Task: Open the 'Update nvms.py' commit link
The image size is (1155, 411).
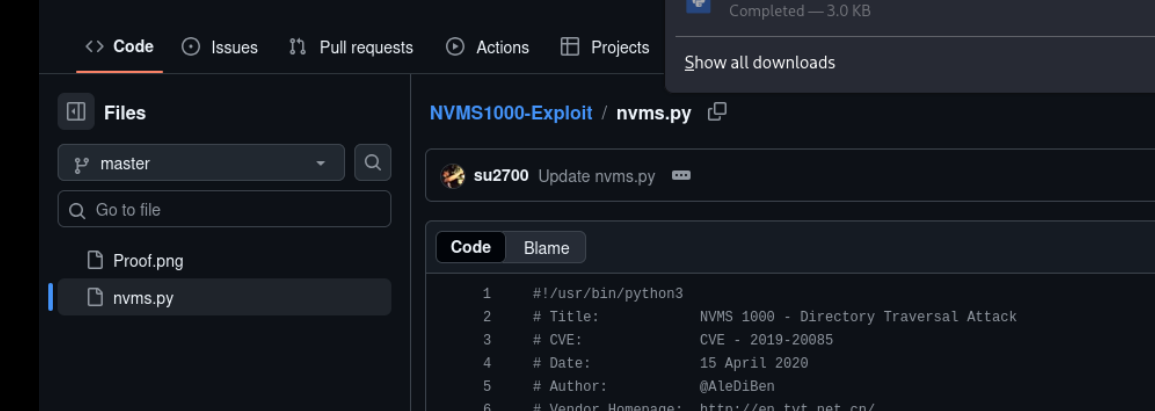Action: point(596,176)
